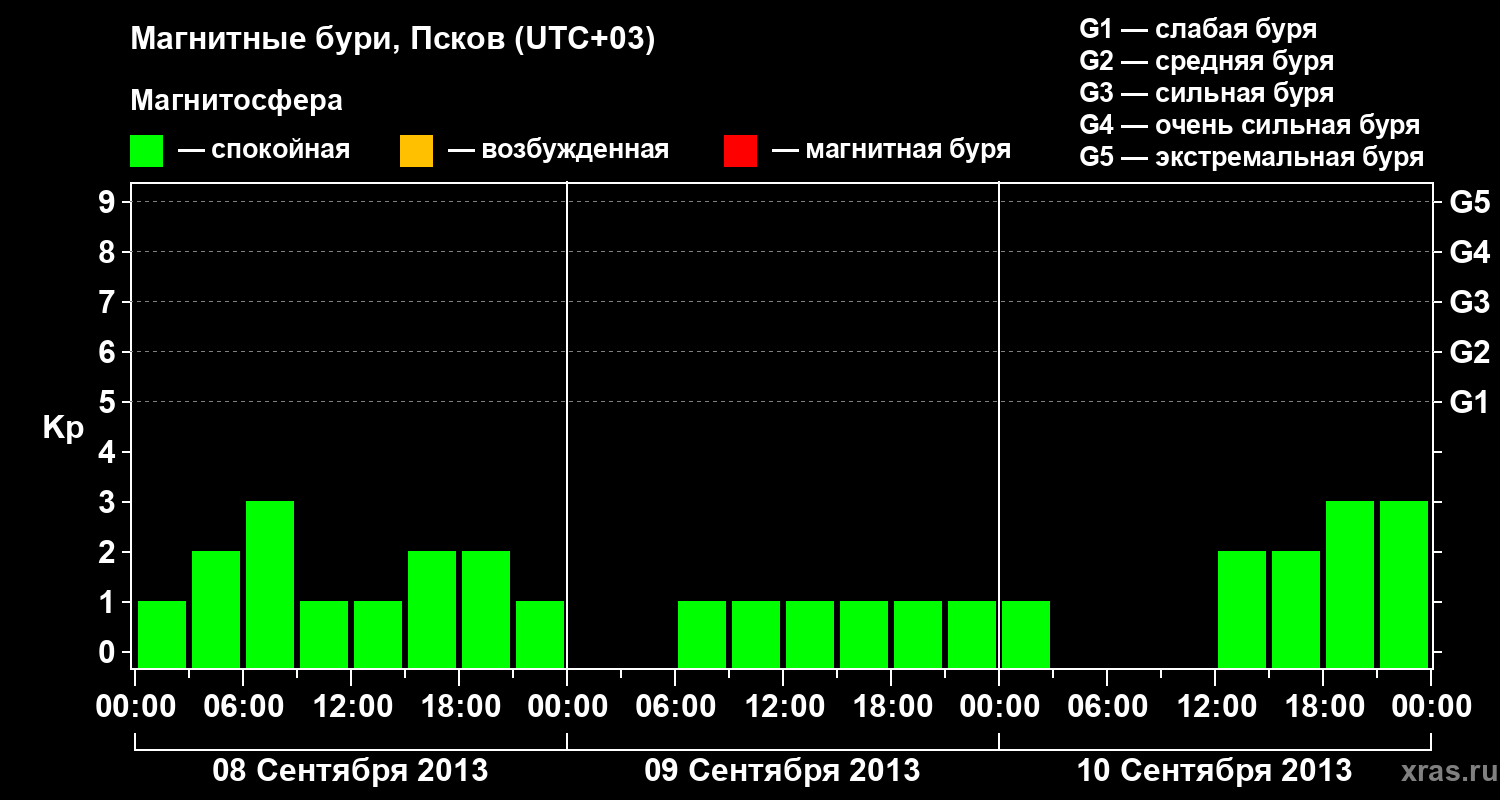1500x800 pixels.
Task: Click 'G2 — средняя буря' legend line
Action: (x=1207, y=61)
